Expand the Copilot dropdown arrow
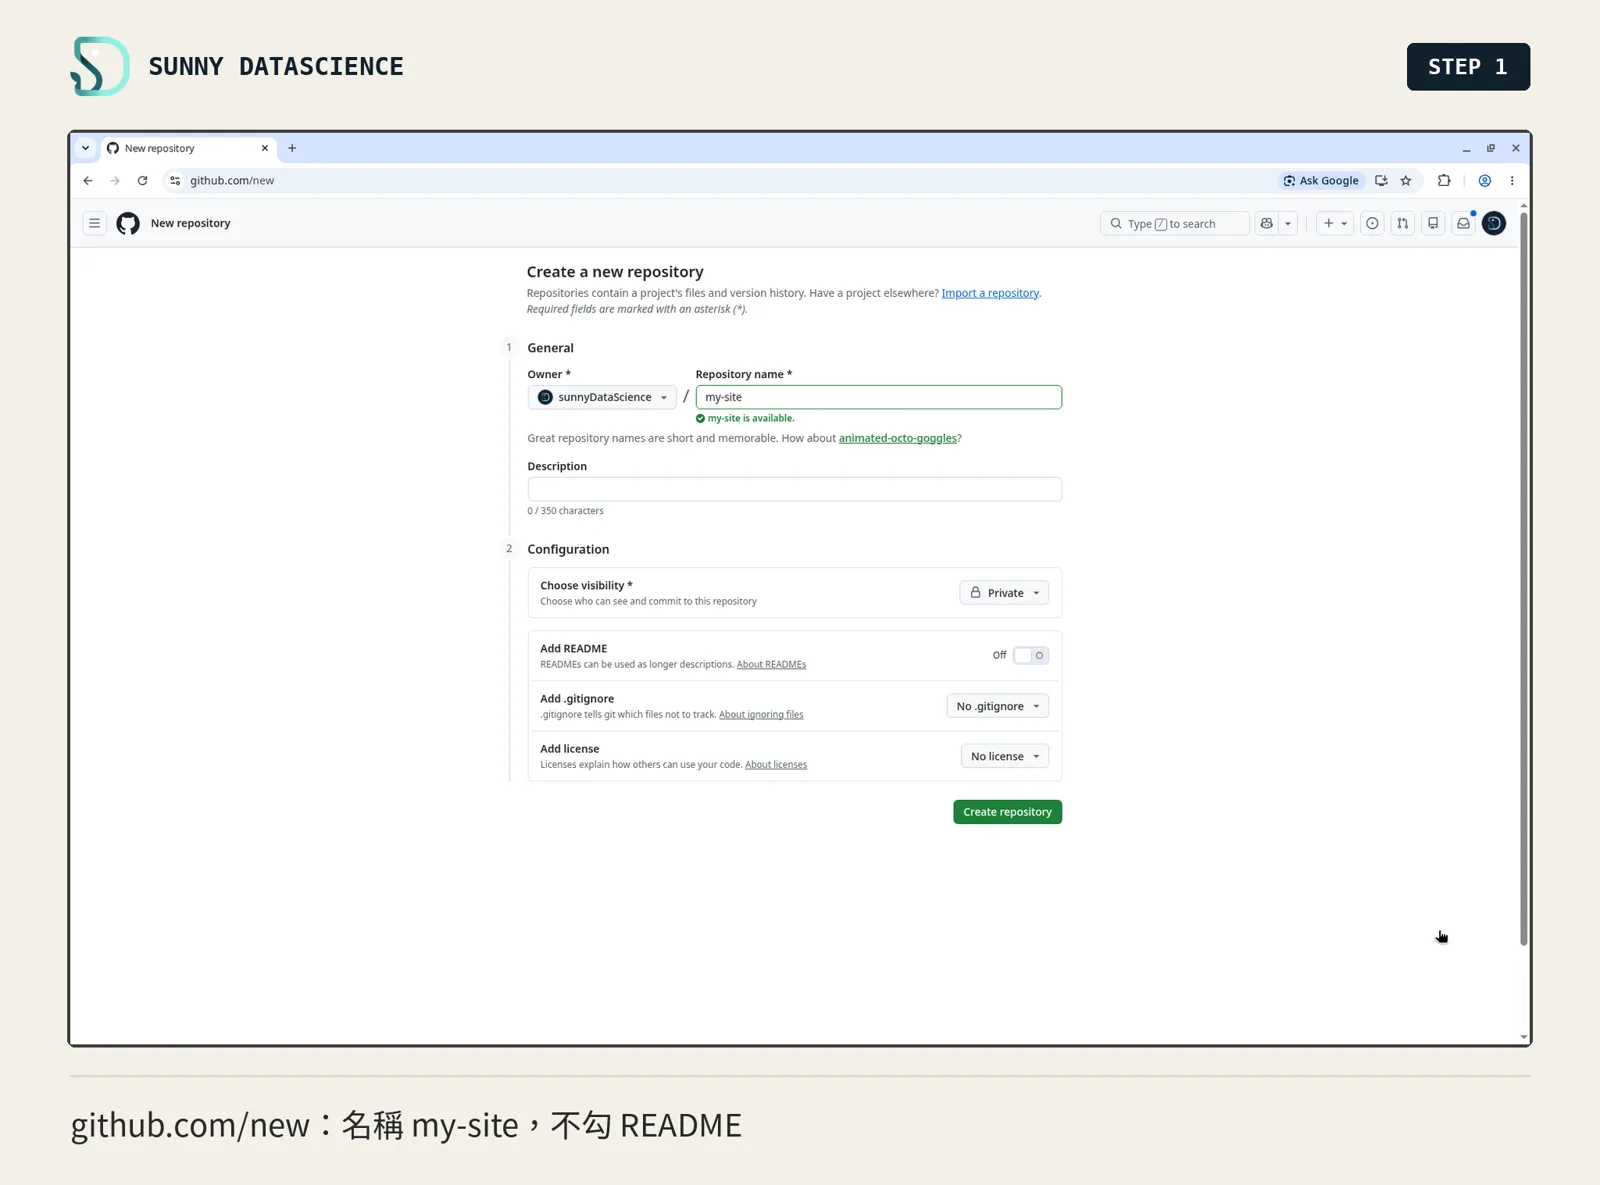The image size is (1600, 1185). click(x=1288, y=223)
